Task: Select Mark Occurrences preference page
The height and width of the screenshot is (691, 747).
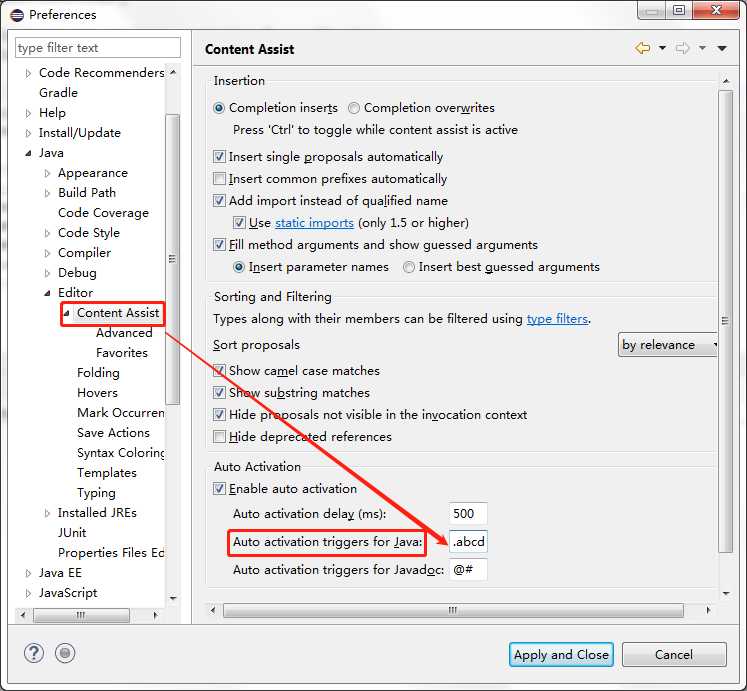Action: pyautogui.click(x=121, y=413)
